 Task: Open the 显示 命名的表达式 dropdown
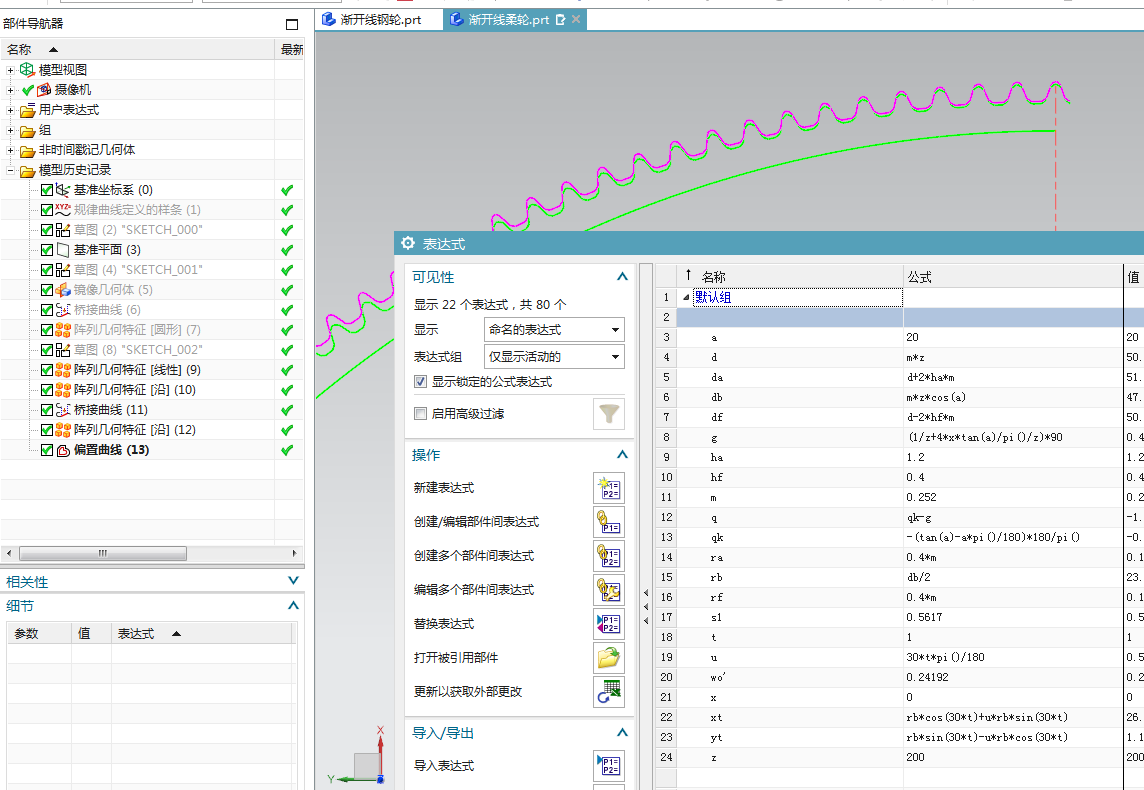(554, 330)
